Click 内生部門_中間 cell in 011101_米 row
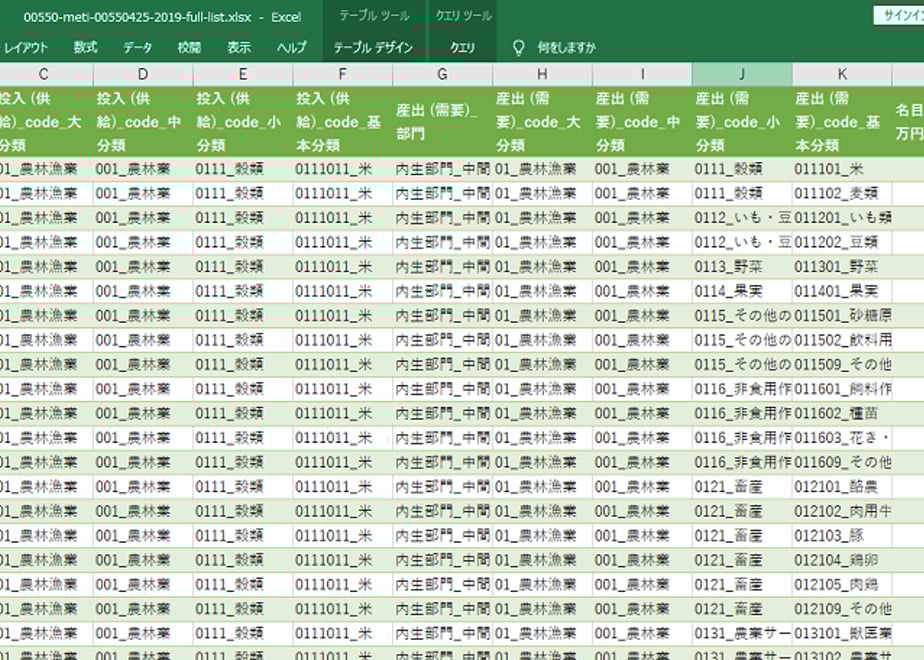 pos(443,169)
